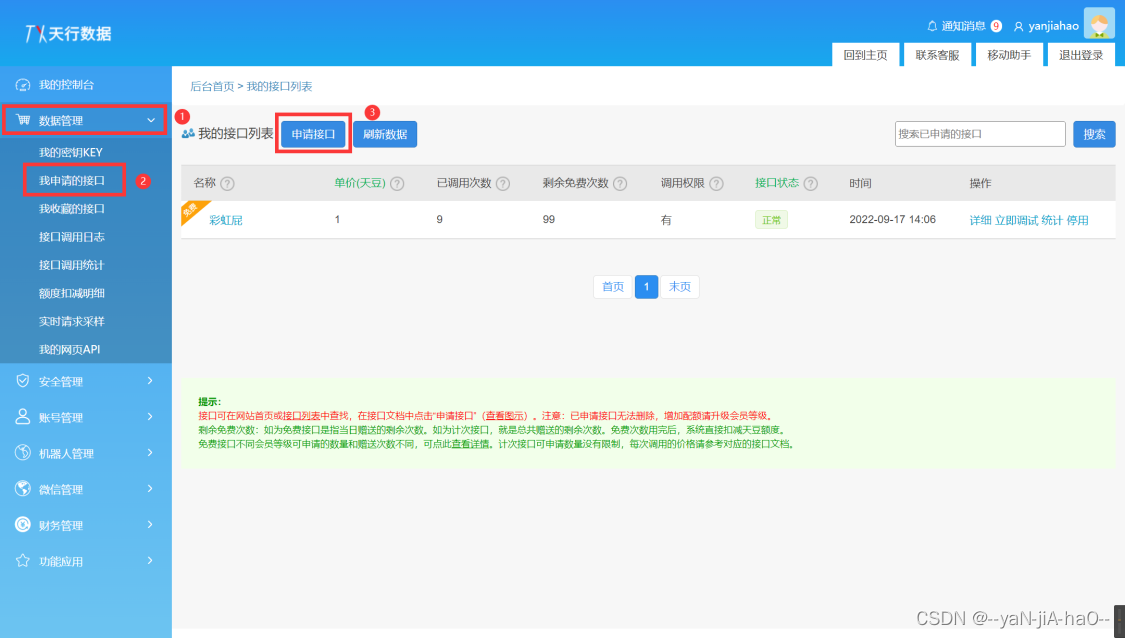Expand 财务管理 section arrow

pyautogui.click(x=150, y=525)
